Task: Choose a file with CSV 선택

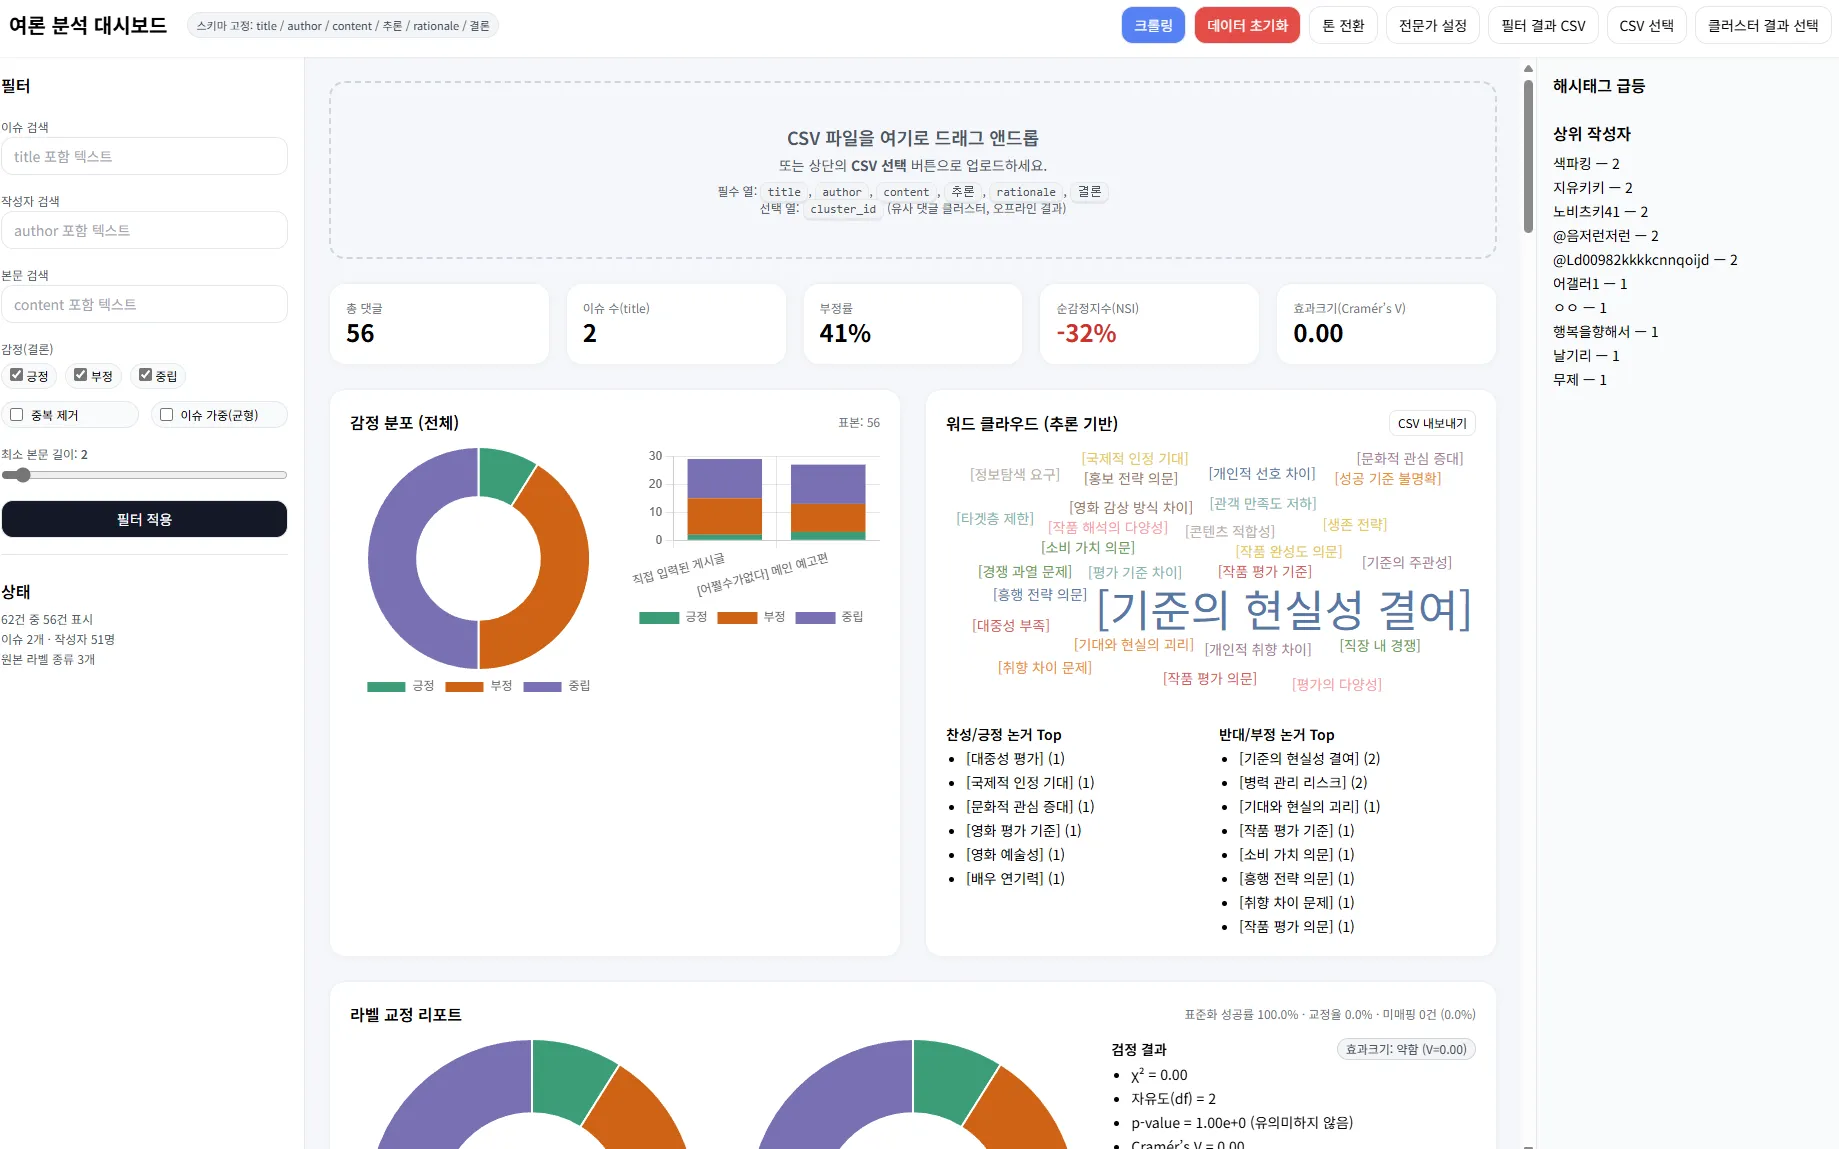Action: tap(1646, 25)
